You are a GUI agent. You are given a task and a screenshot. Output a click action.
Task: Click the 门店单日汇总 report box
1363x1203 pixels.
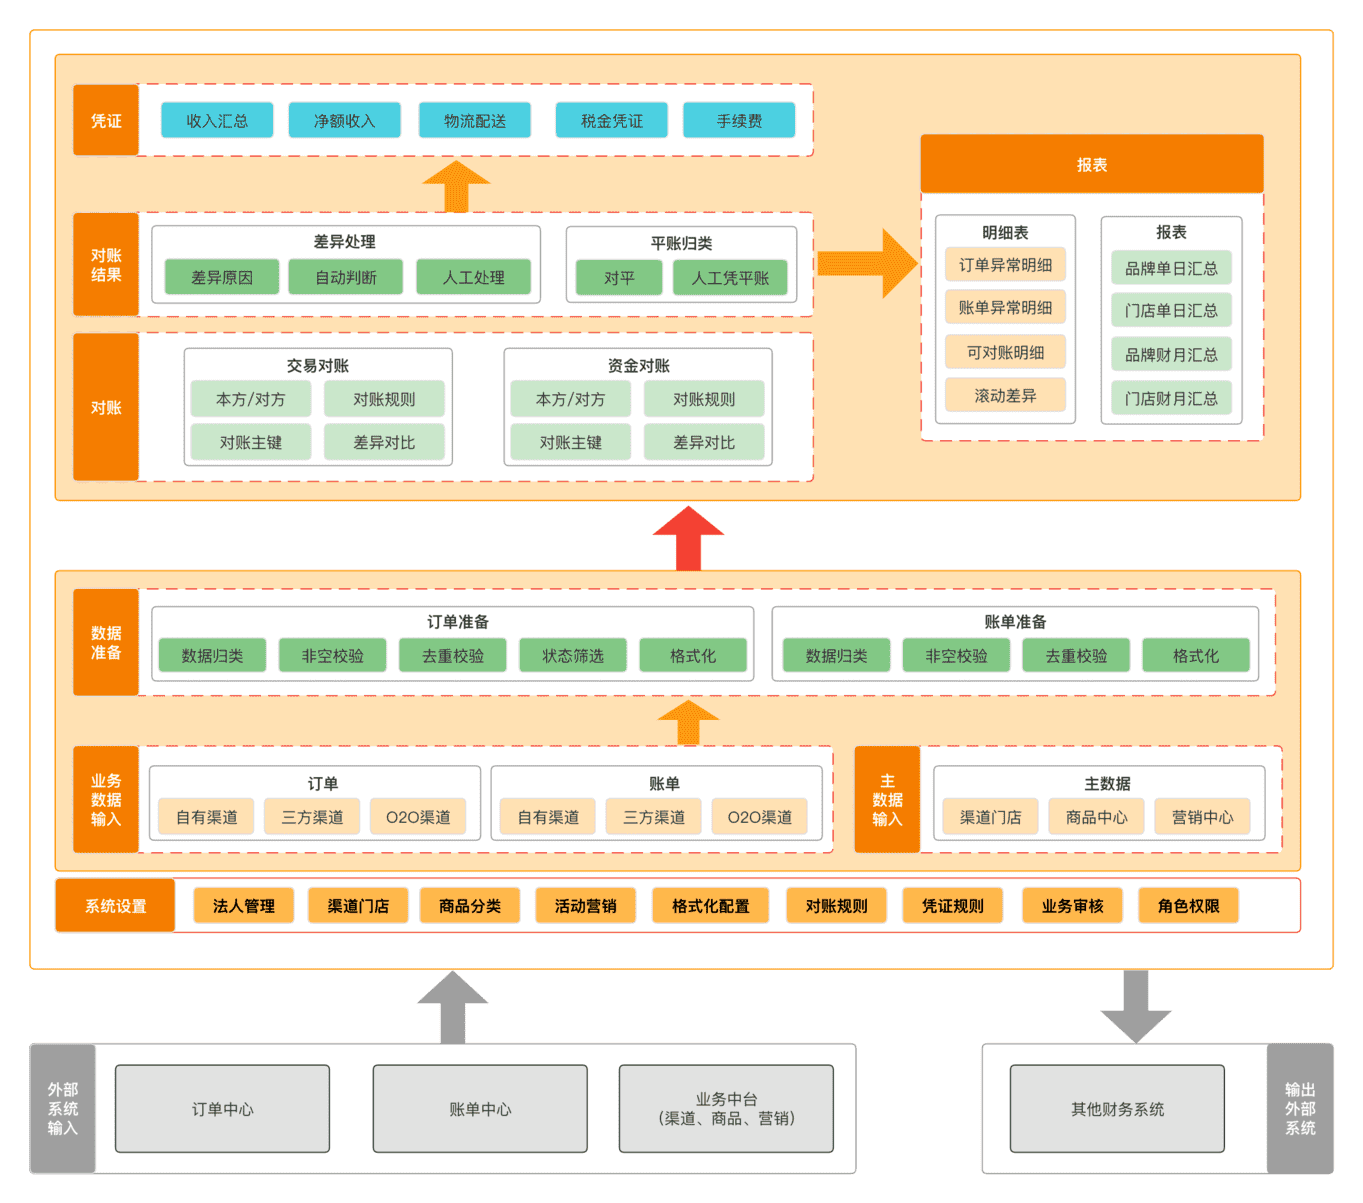click(x=1172, y=310)
